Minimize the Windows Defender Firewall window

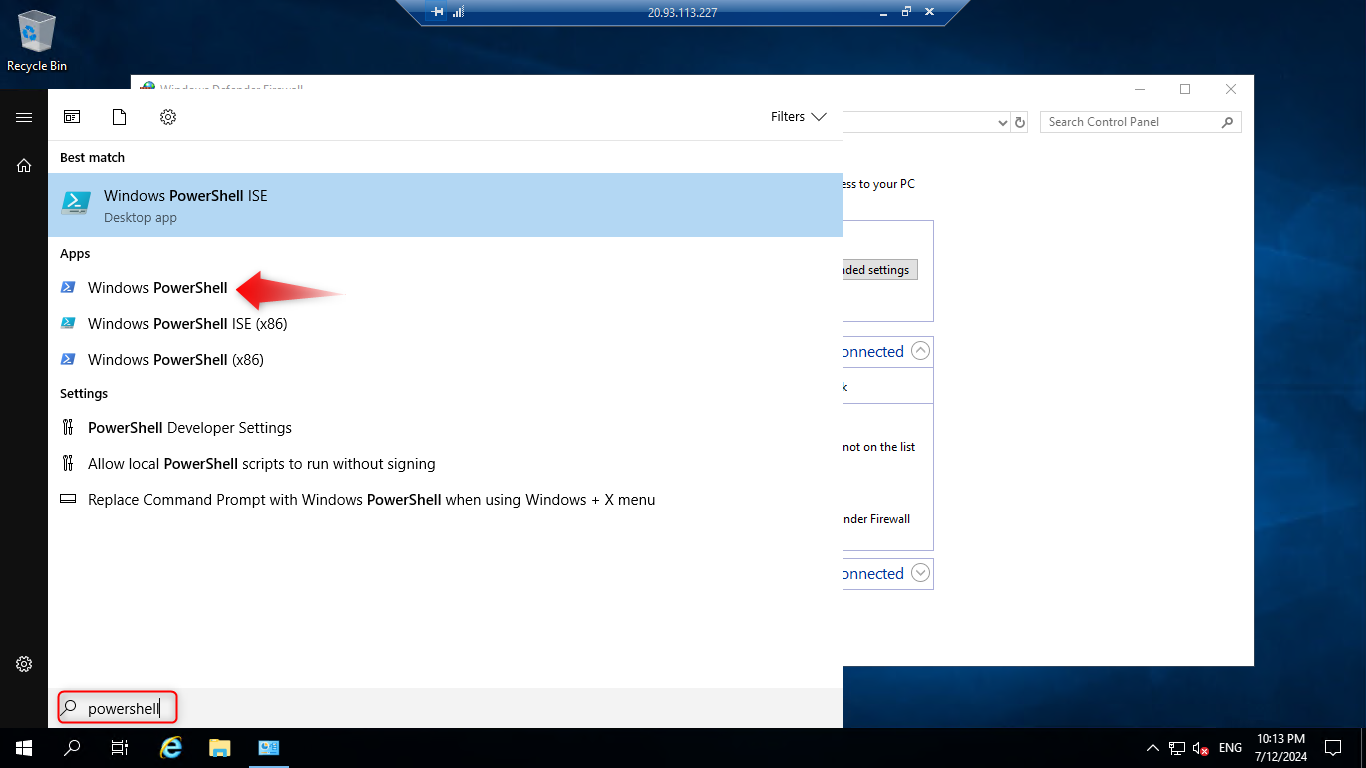1139,89
